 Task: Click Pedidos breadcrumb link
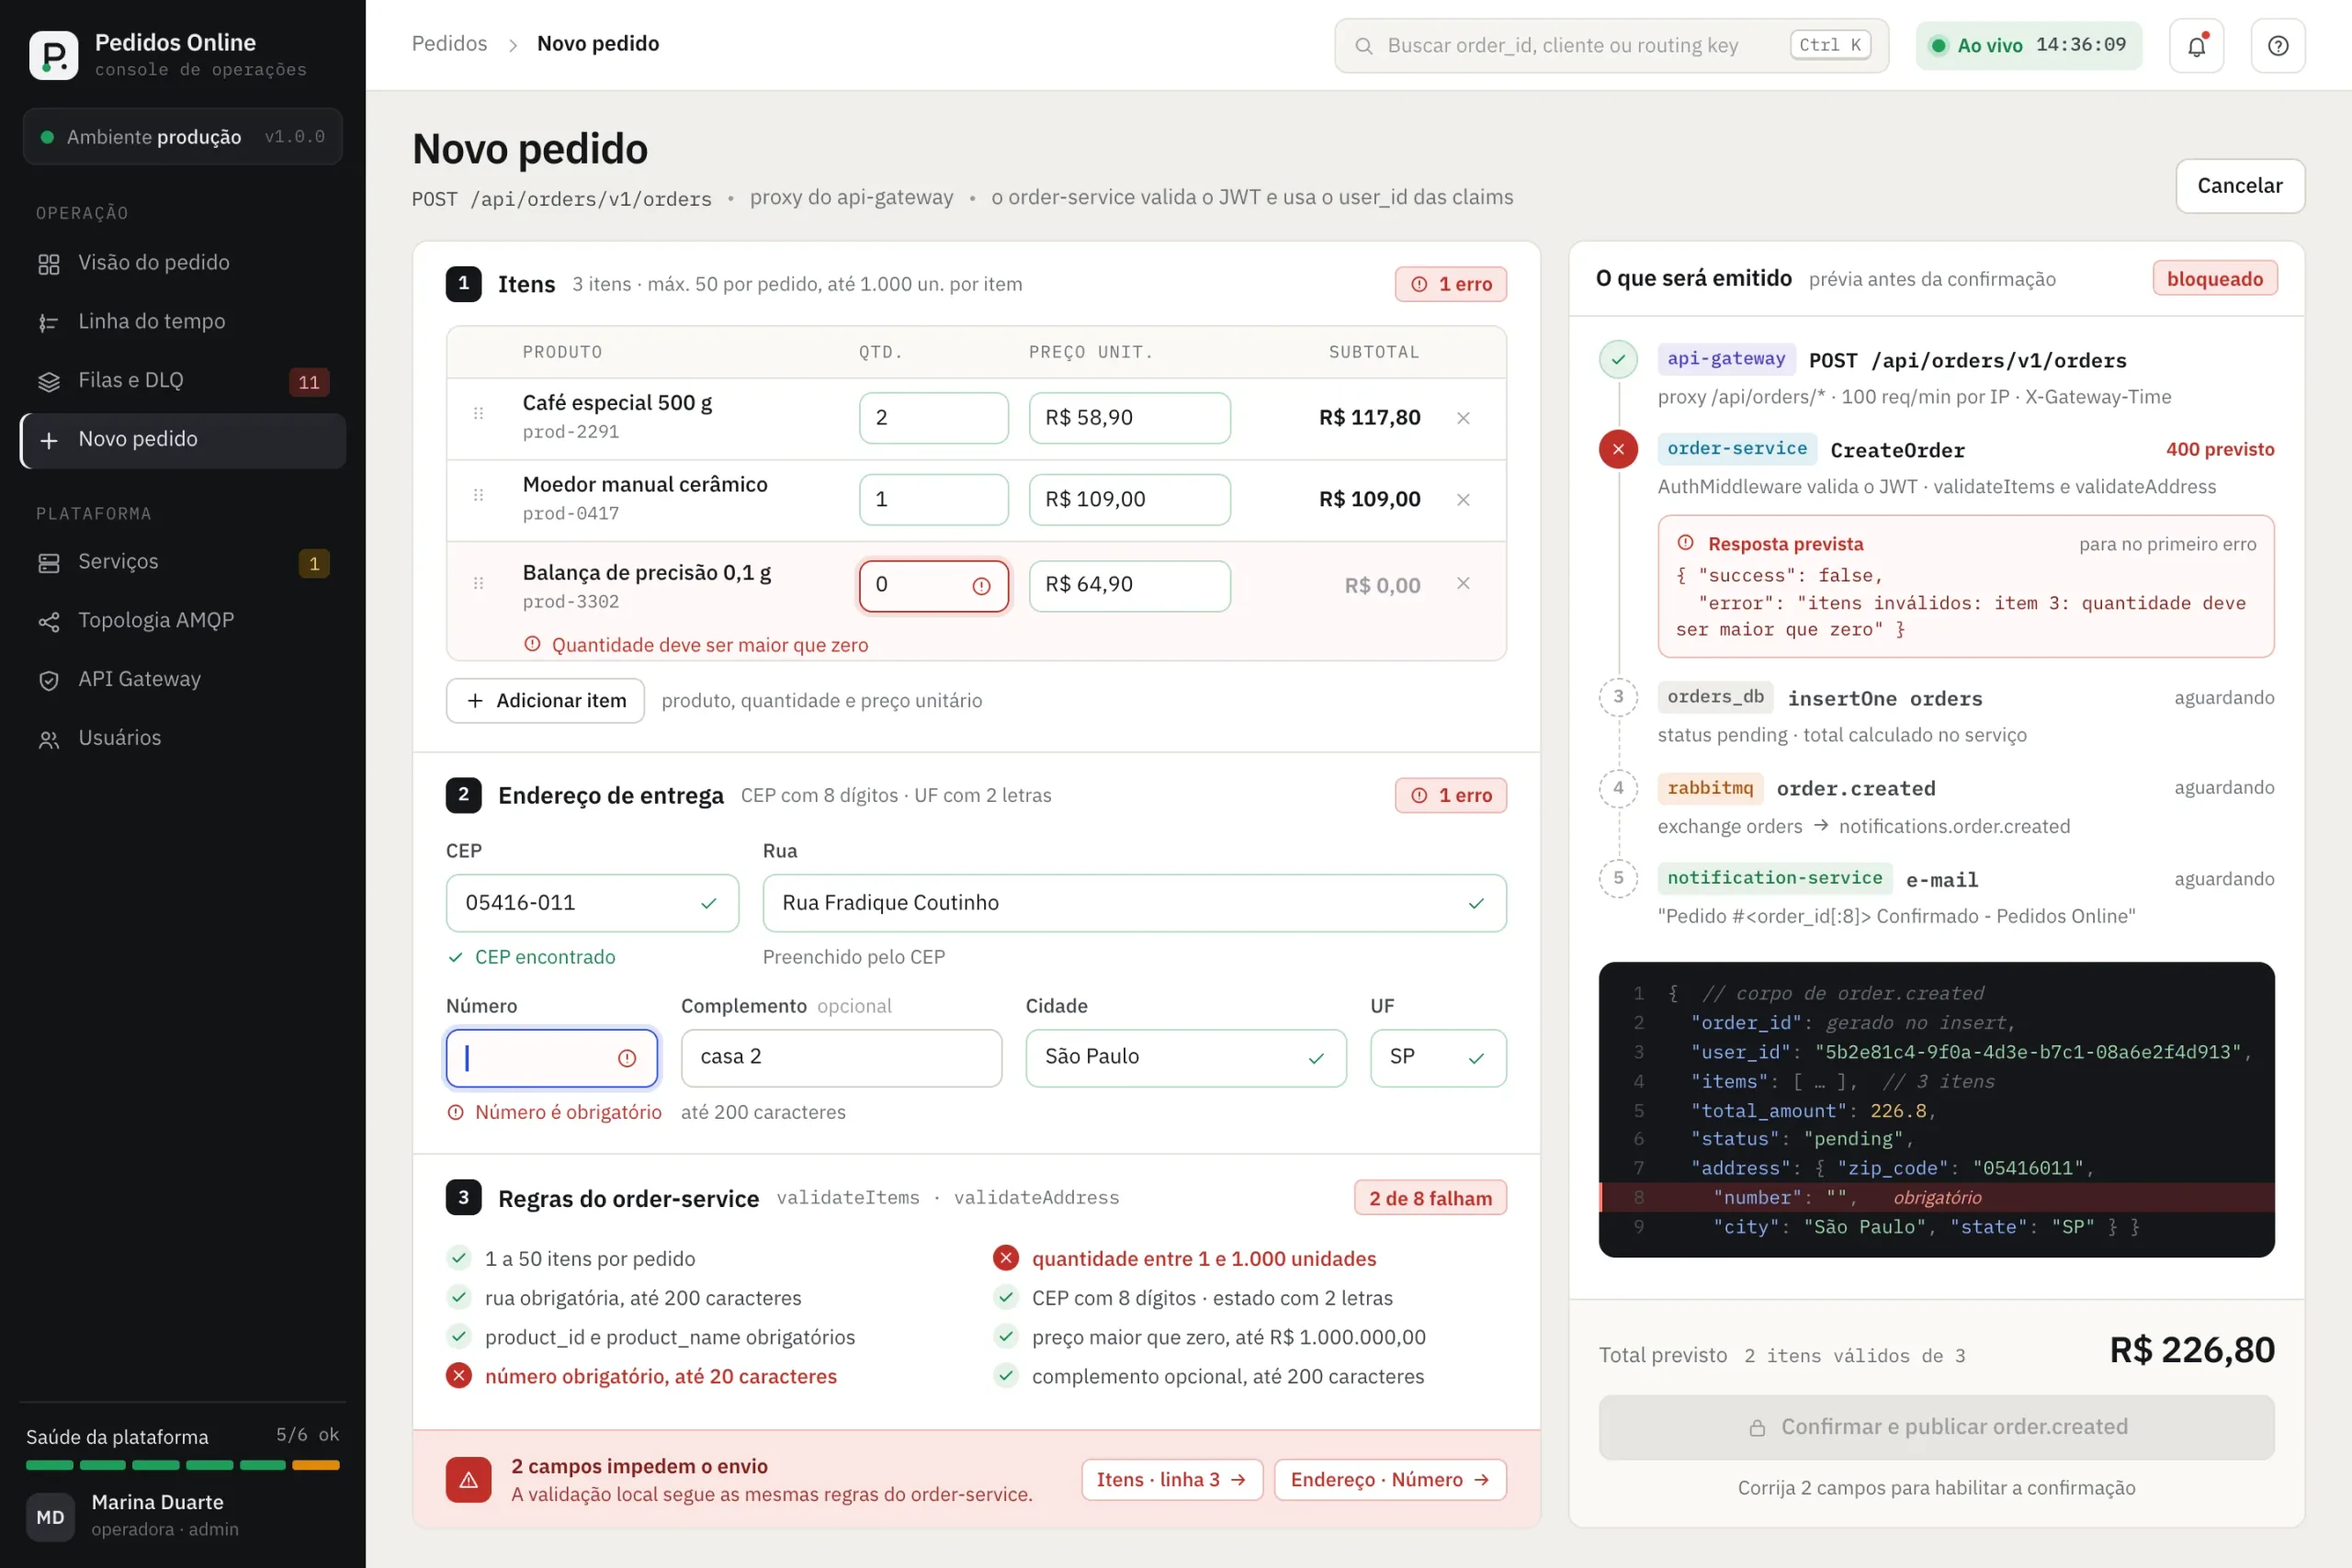coord(449,44)
